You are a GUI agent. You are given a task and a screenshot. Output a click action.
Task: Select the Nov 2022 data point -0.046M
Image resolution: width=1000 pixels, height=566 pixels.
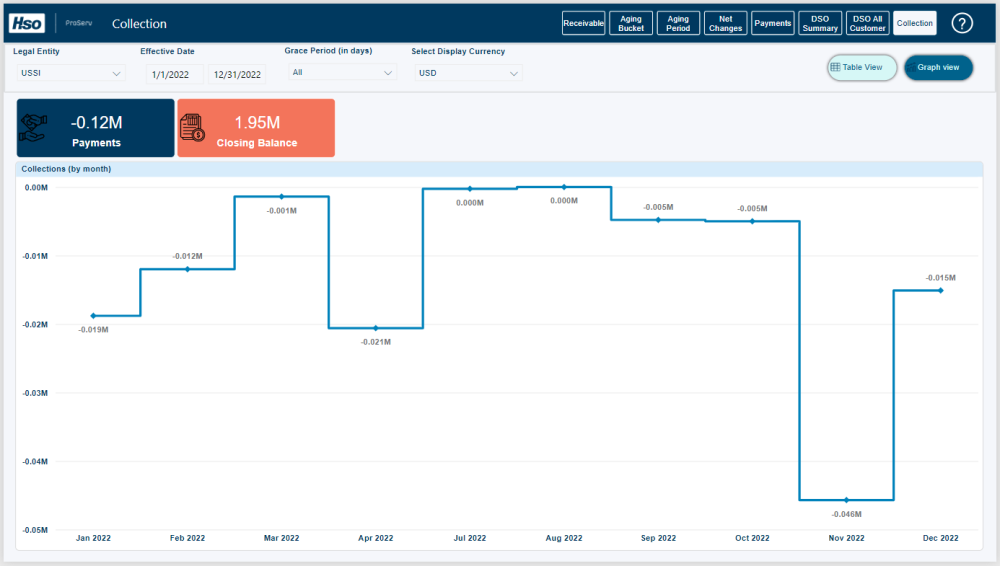(x=846, y=500)
